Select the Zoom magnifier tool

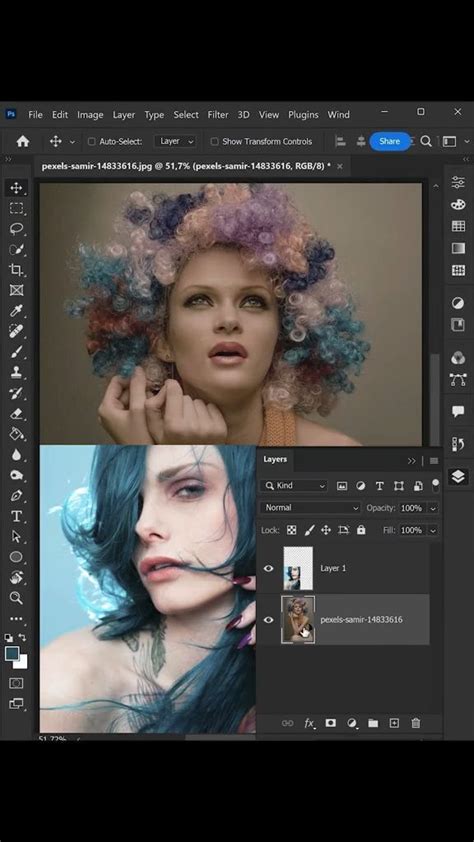coord(16,598)
